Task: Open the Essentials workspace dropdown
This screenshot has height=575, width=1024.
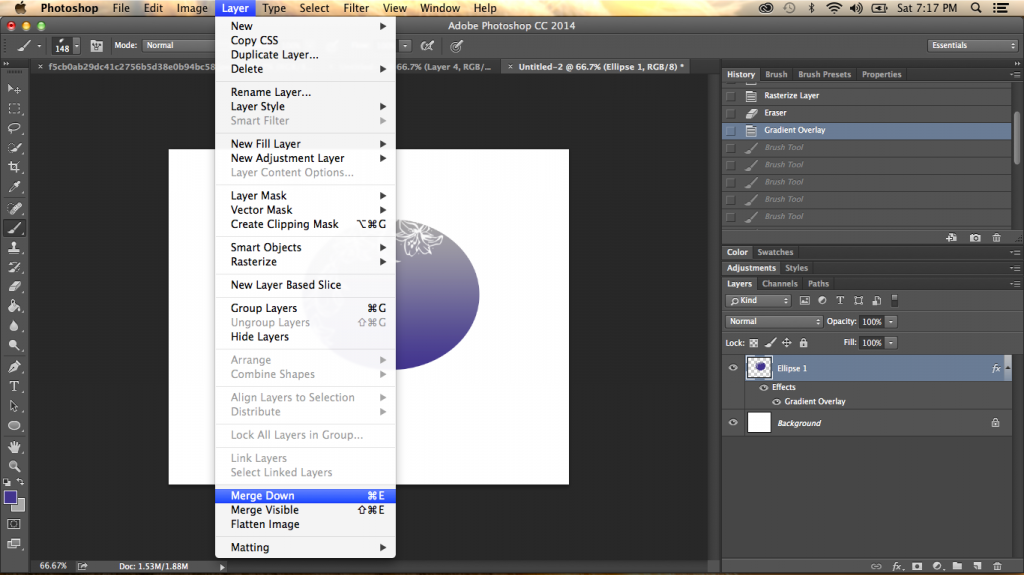Action: point(972,46)
